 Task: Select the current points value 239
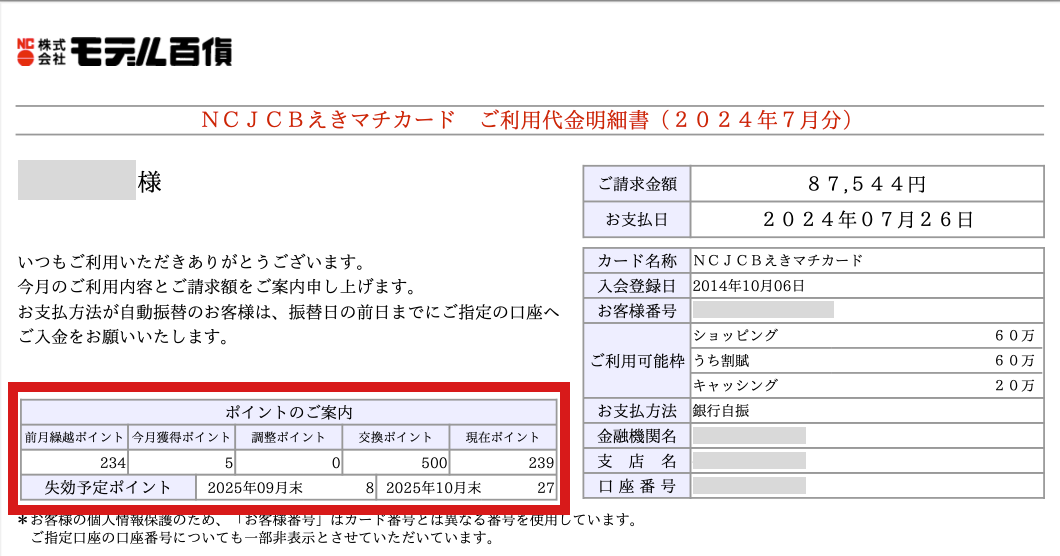(541, 463)
